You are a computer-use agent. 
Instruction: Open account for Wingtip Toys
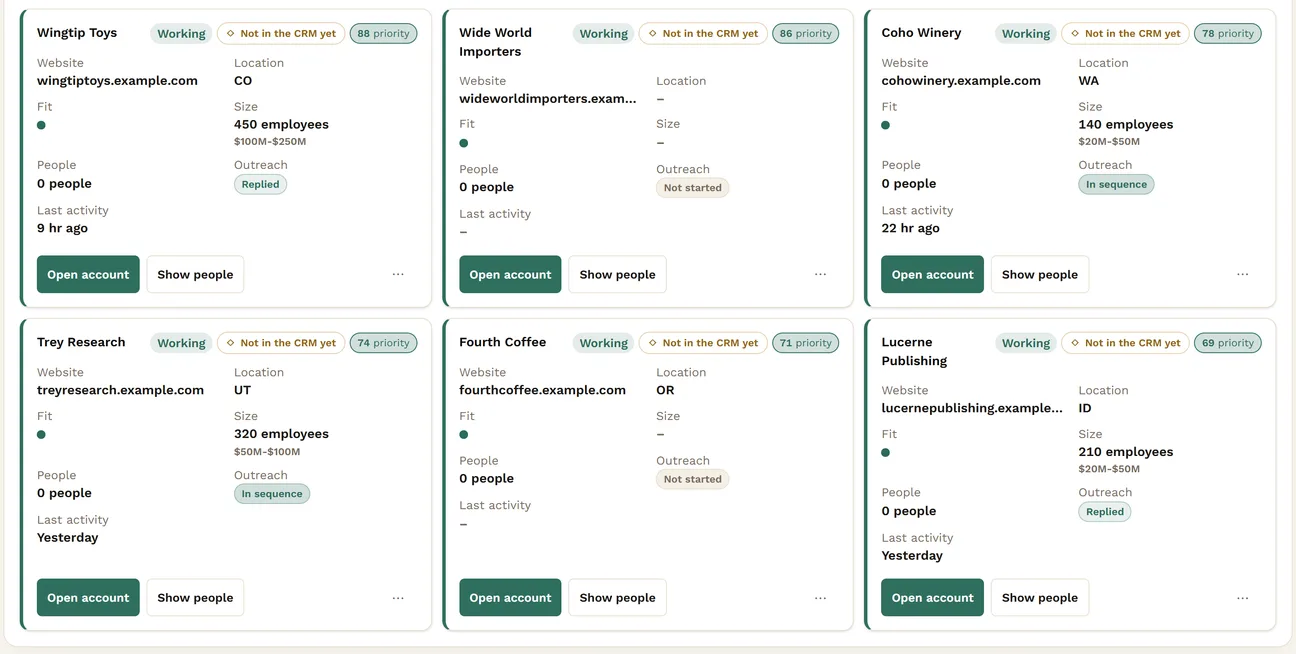(x=88, y=274)
